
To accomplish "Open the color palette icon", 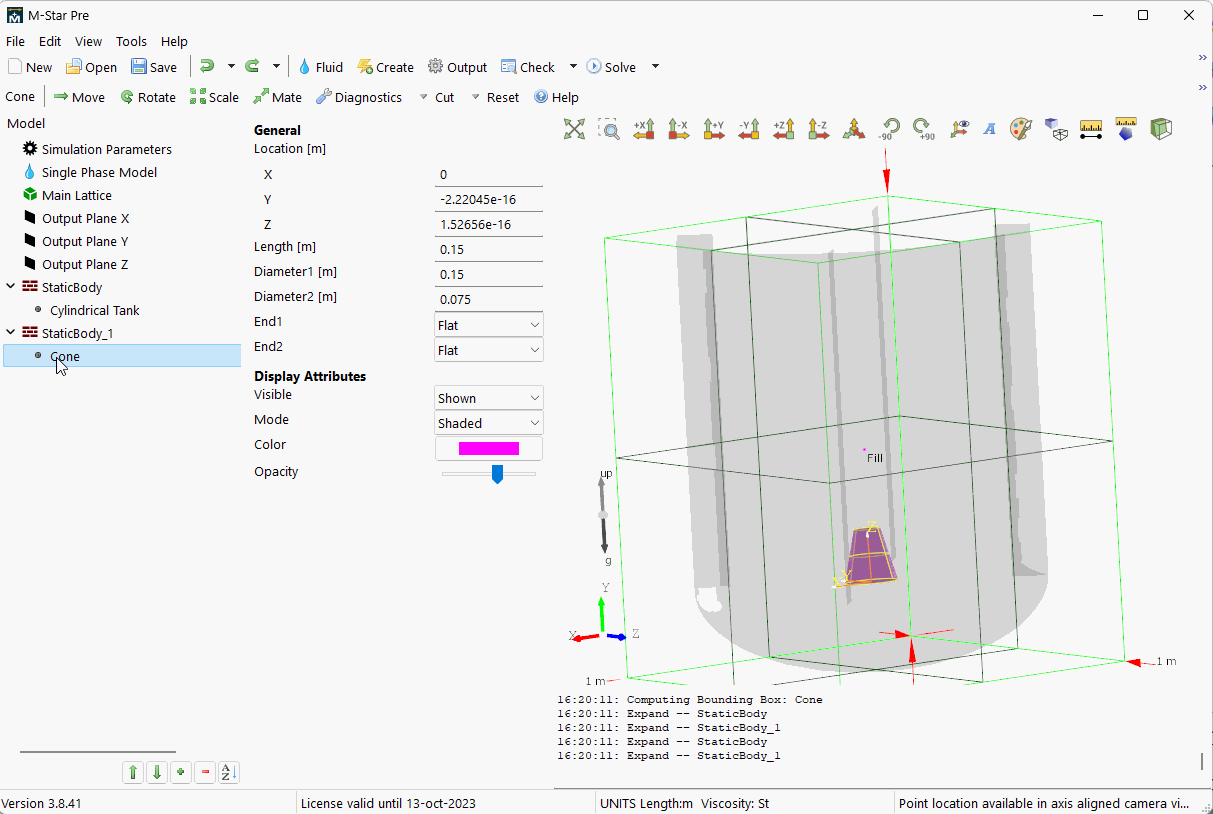I will pos(1020,128).
